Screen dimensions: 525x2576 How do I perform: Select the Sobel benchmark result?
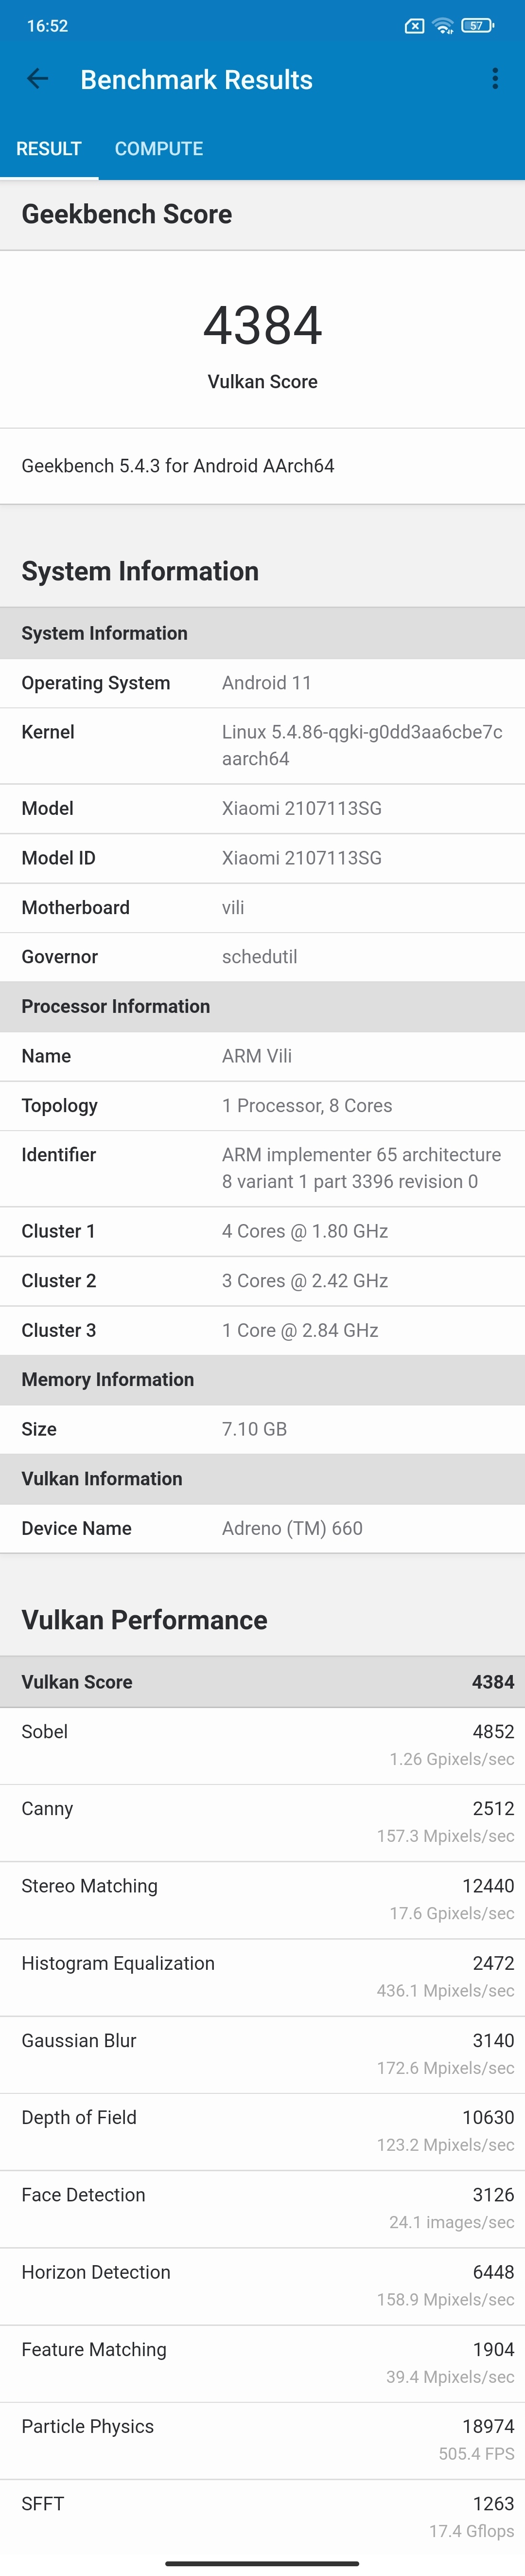tap(262, 1745)
